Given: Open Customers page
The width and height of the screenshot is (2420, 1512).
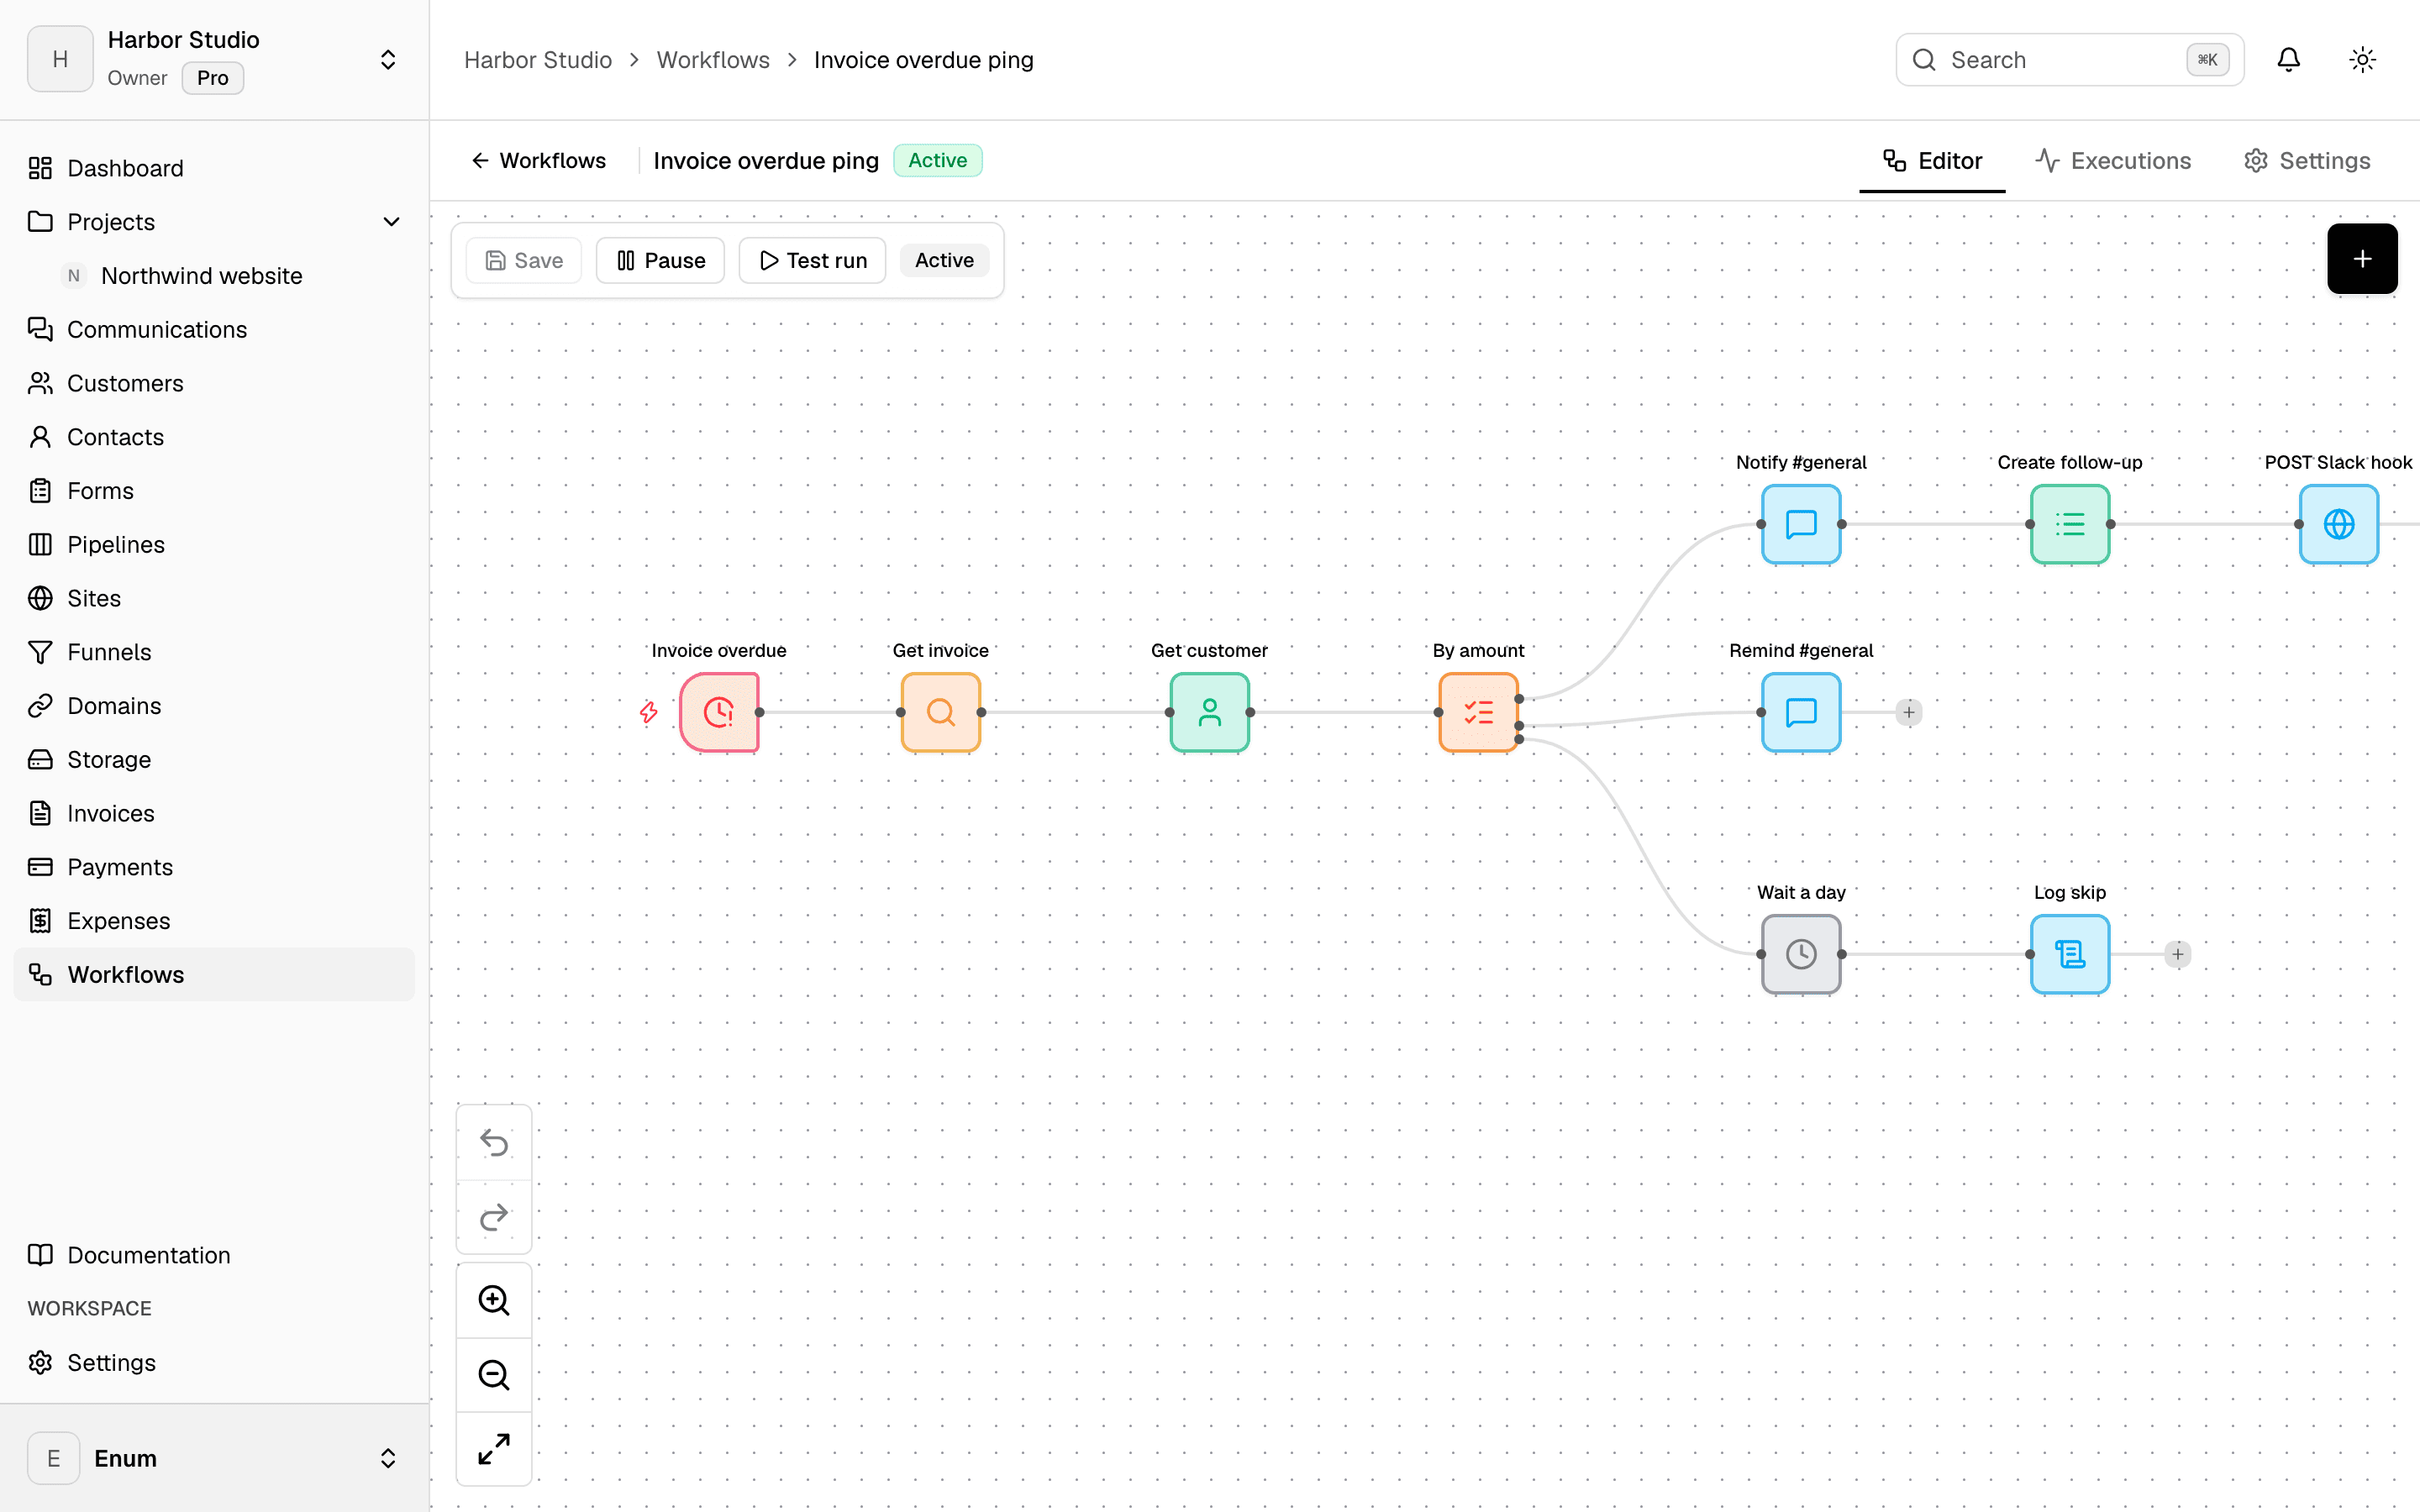Looking at the screenshot, I should [214, 383].
